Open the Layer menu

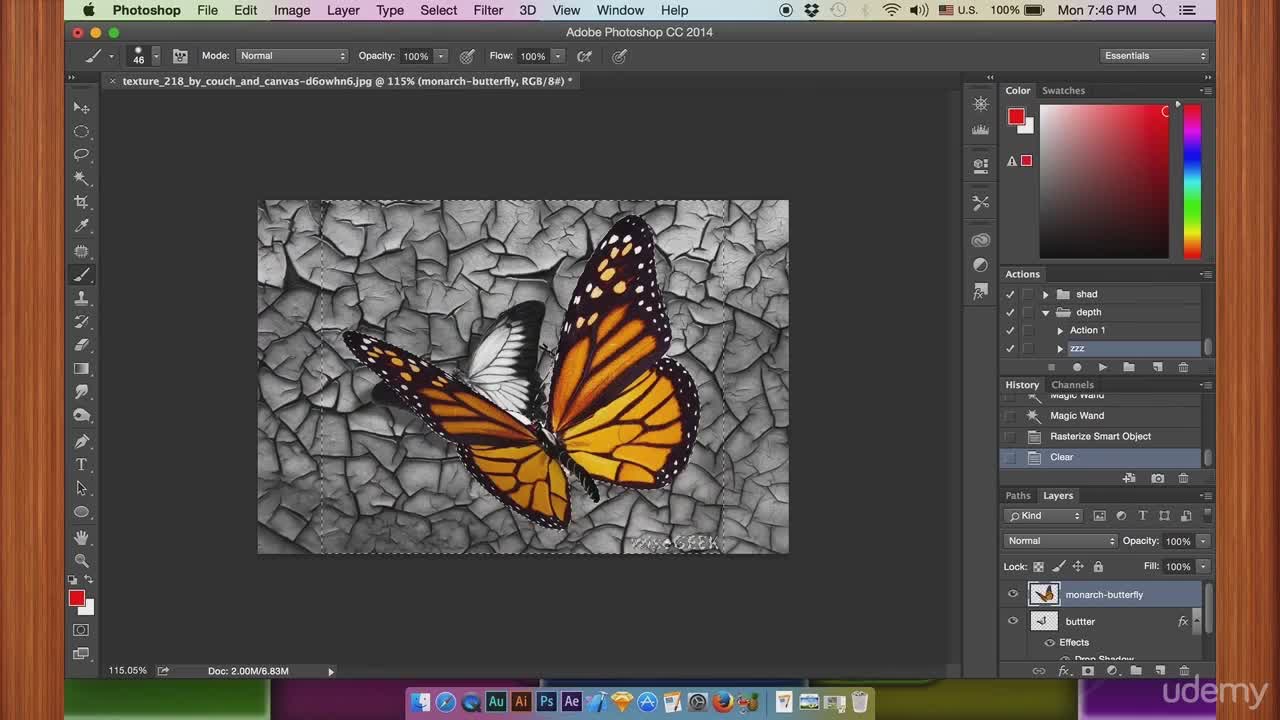343,10
